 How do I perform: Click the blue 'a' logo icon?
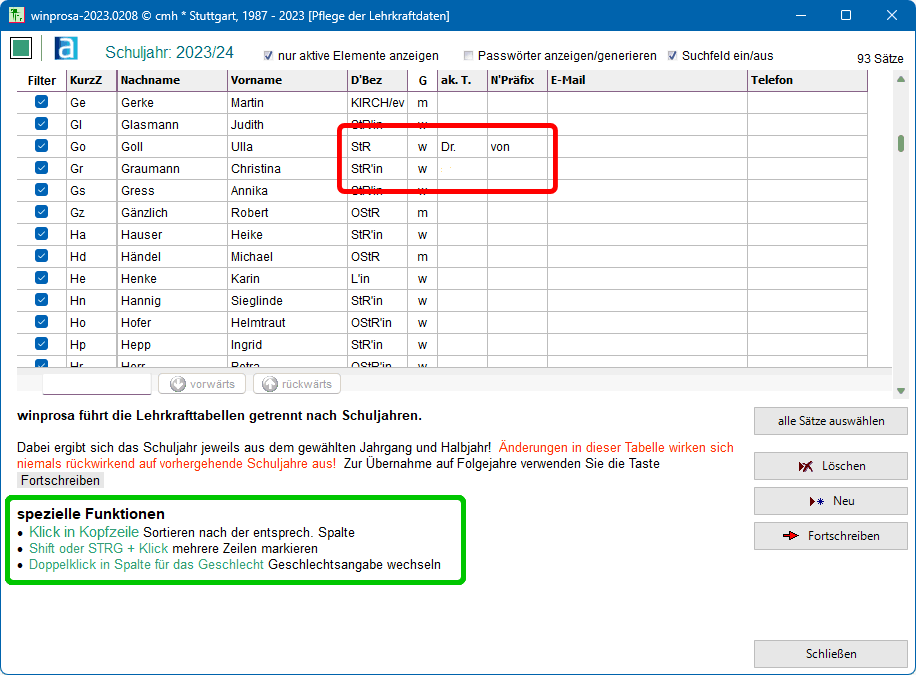(66, 49)
